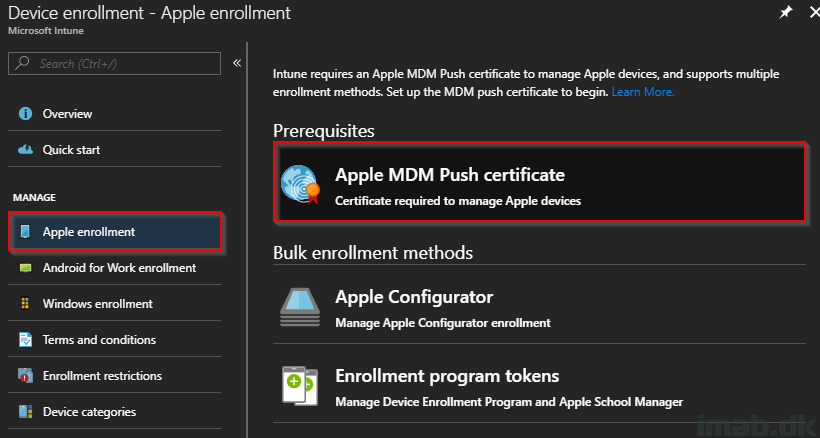The width and height of the screenshot is (820, 438).
Task: Close the Device enrollment blade
Action: [x=814, y=13]
